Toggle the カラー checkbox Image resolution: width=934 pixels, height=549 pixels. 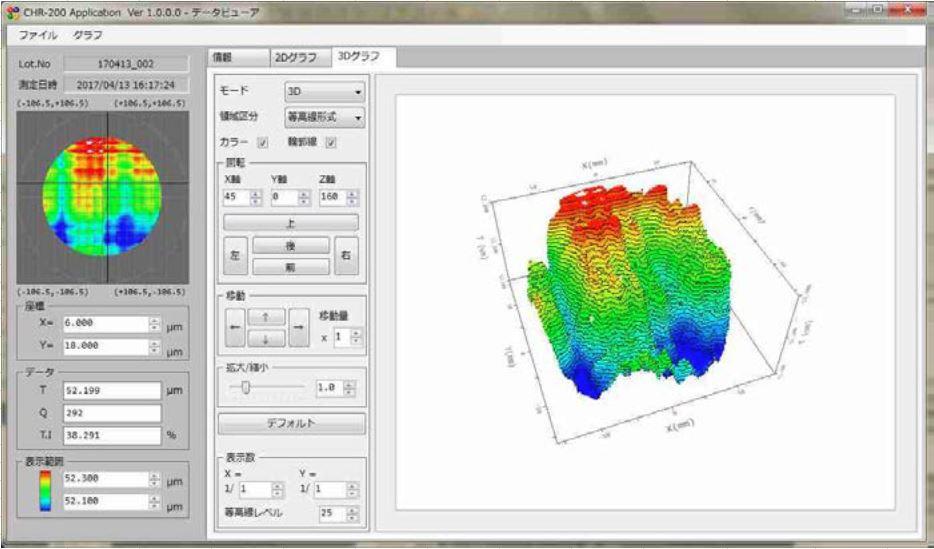[263, 143]
